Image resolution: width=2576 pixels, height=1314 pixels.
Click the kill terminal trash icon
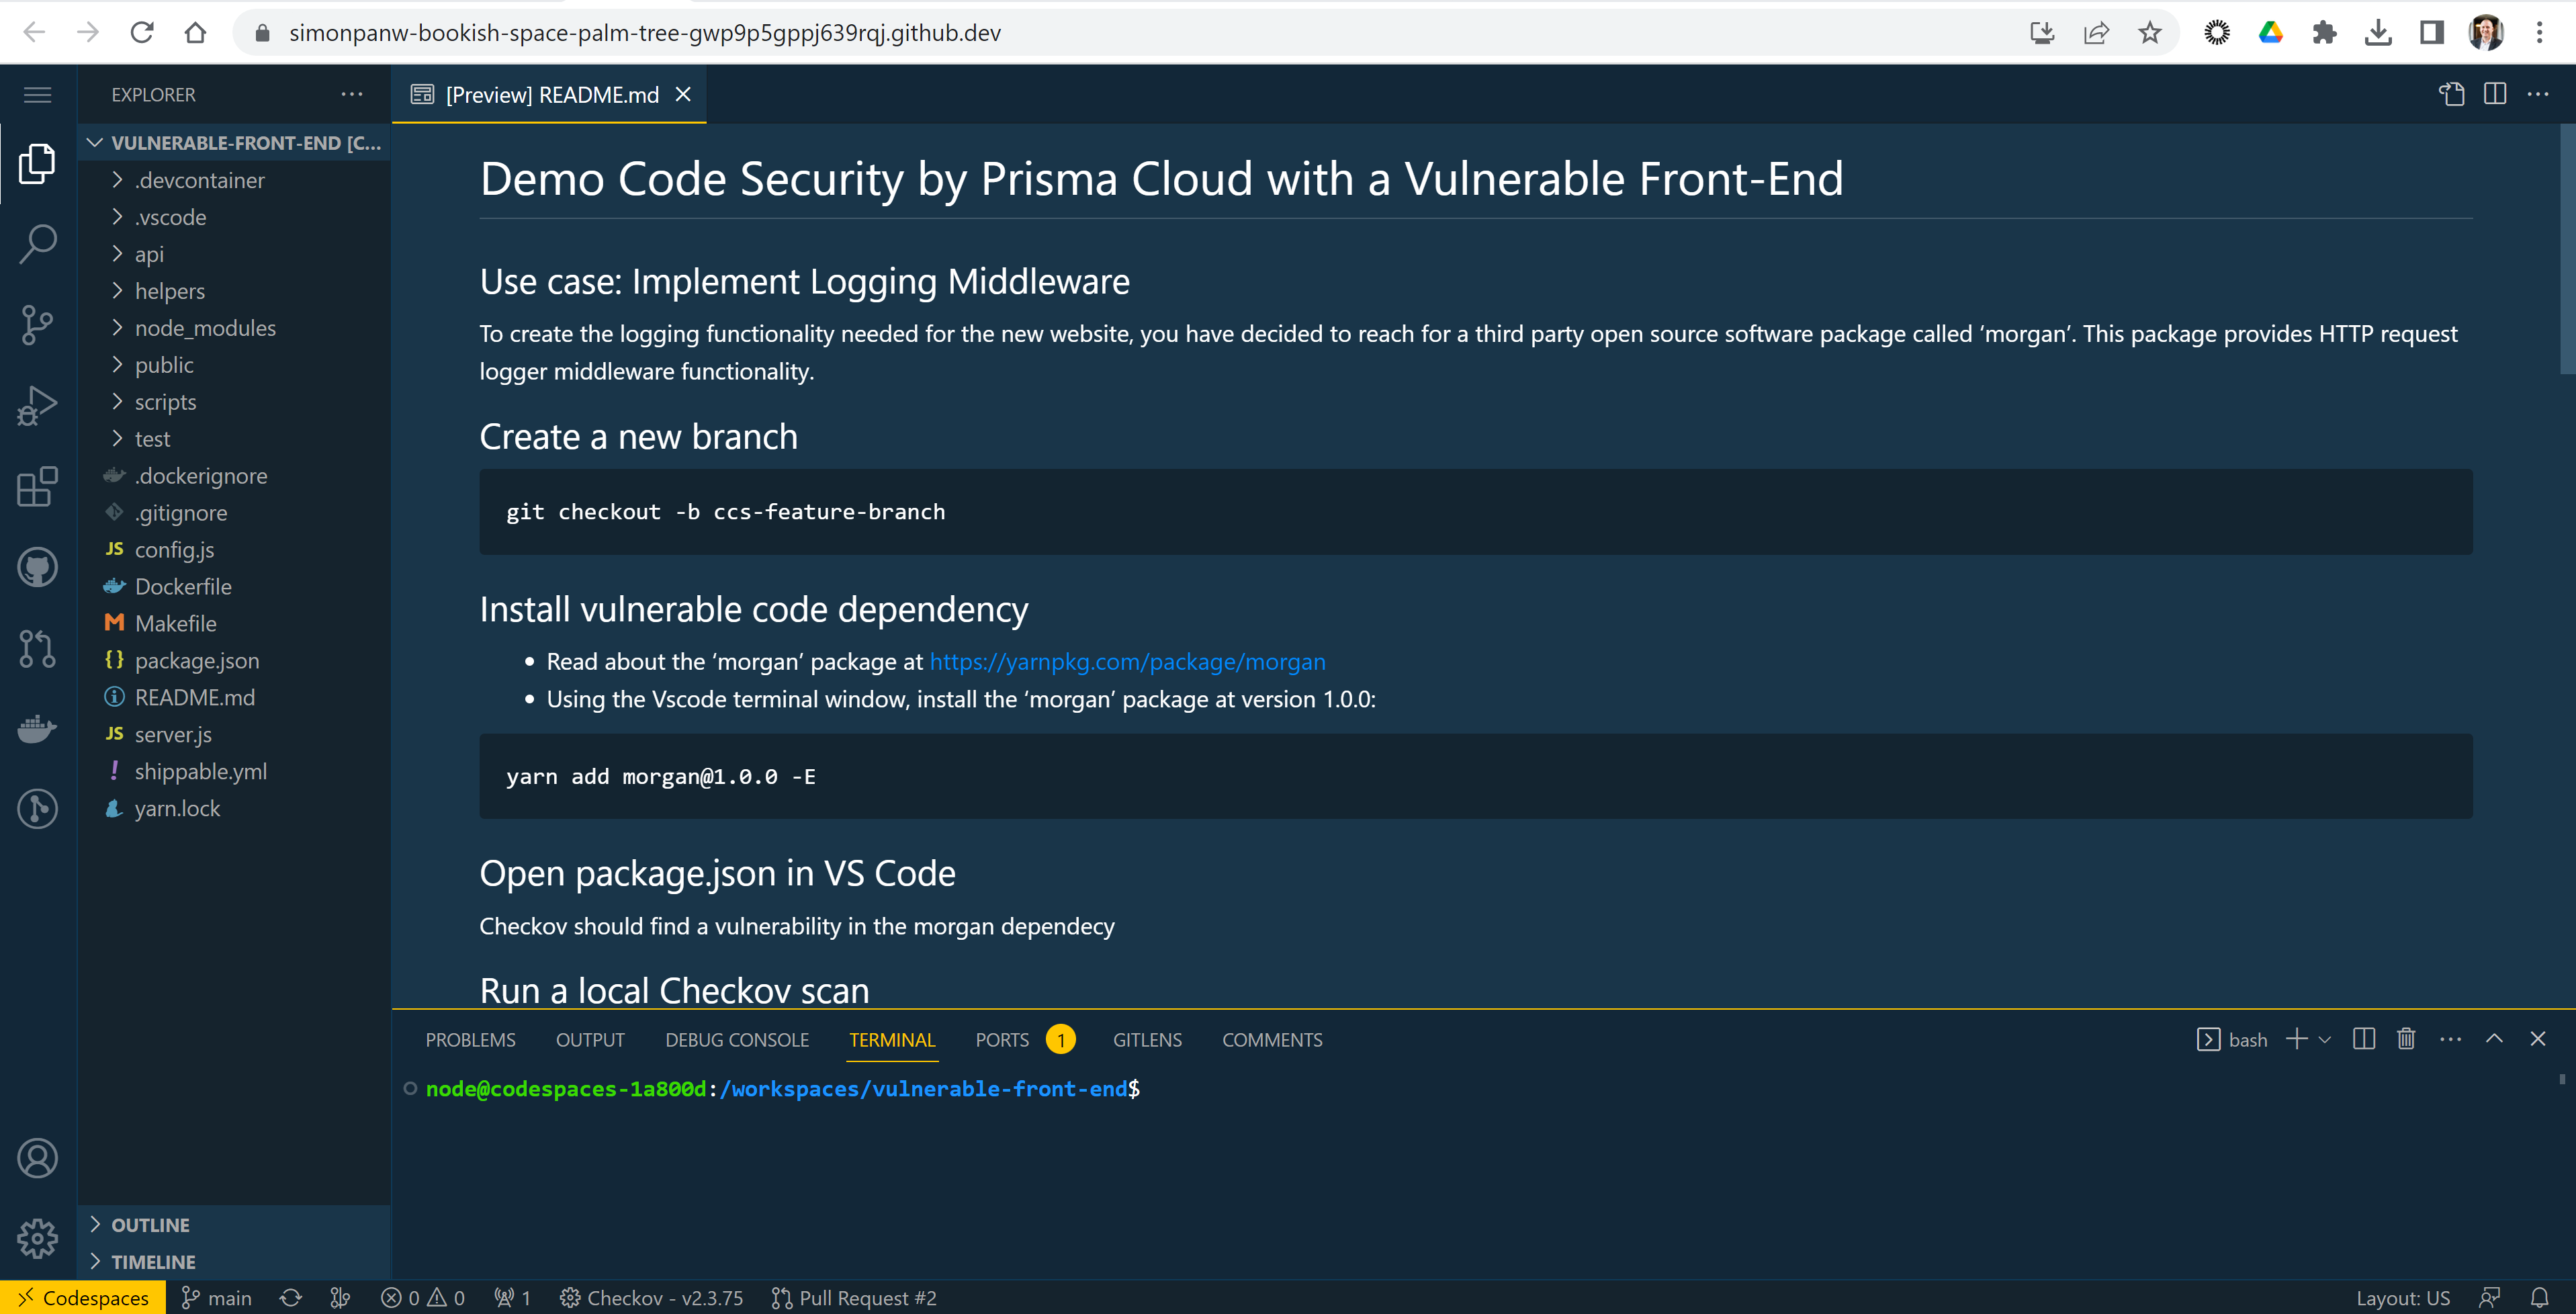coord(2405,1039)
